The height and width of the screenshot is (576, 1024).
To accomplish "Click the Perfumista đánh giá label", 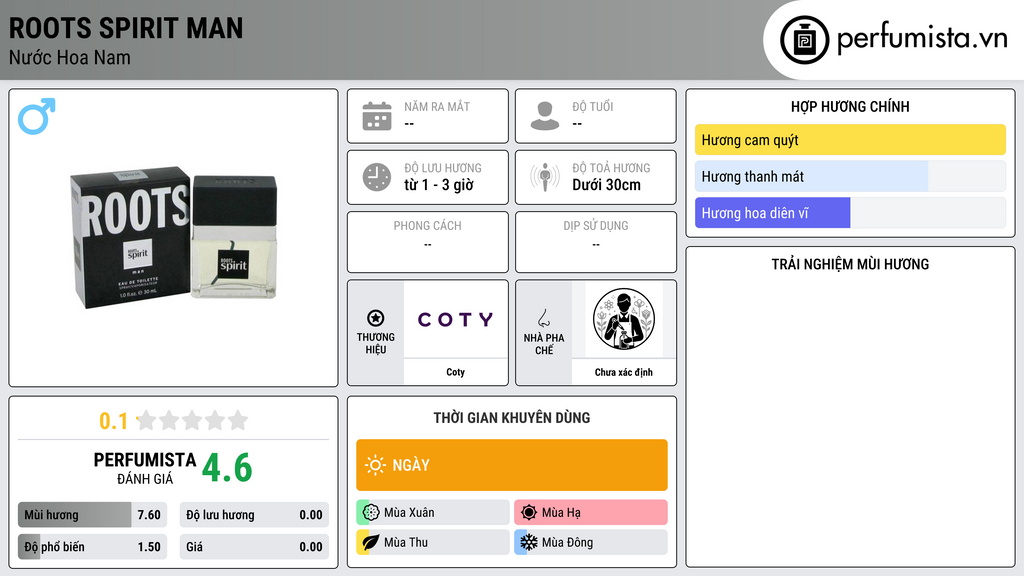I will (145, 468).
